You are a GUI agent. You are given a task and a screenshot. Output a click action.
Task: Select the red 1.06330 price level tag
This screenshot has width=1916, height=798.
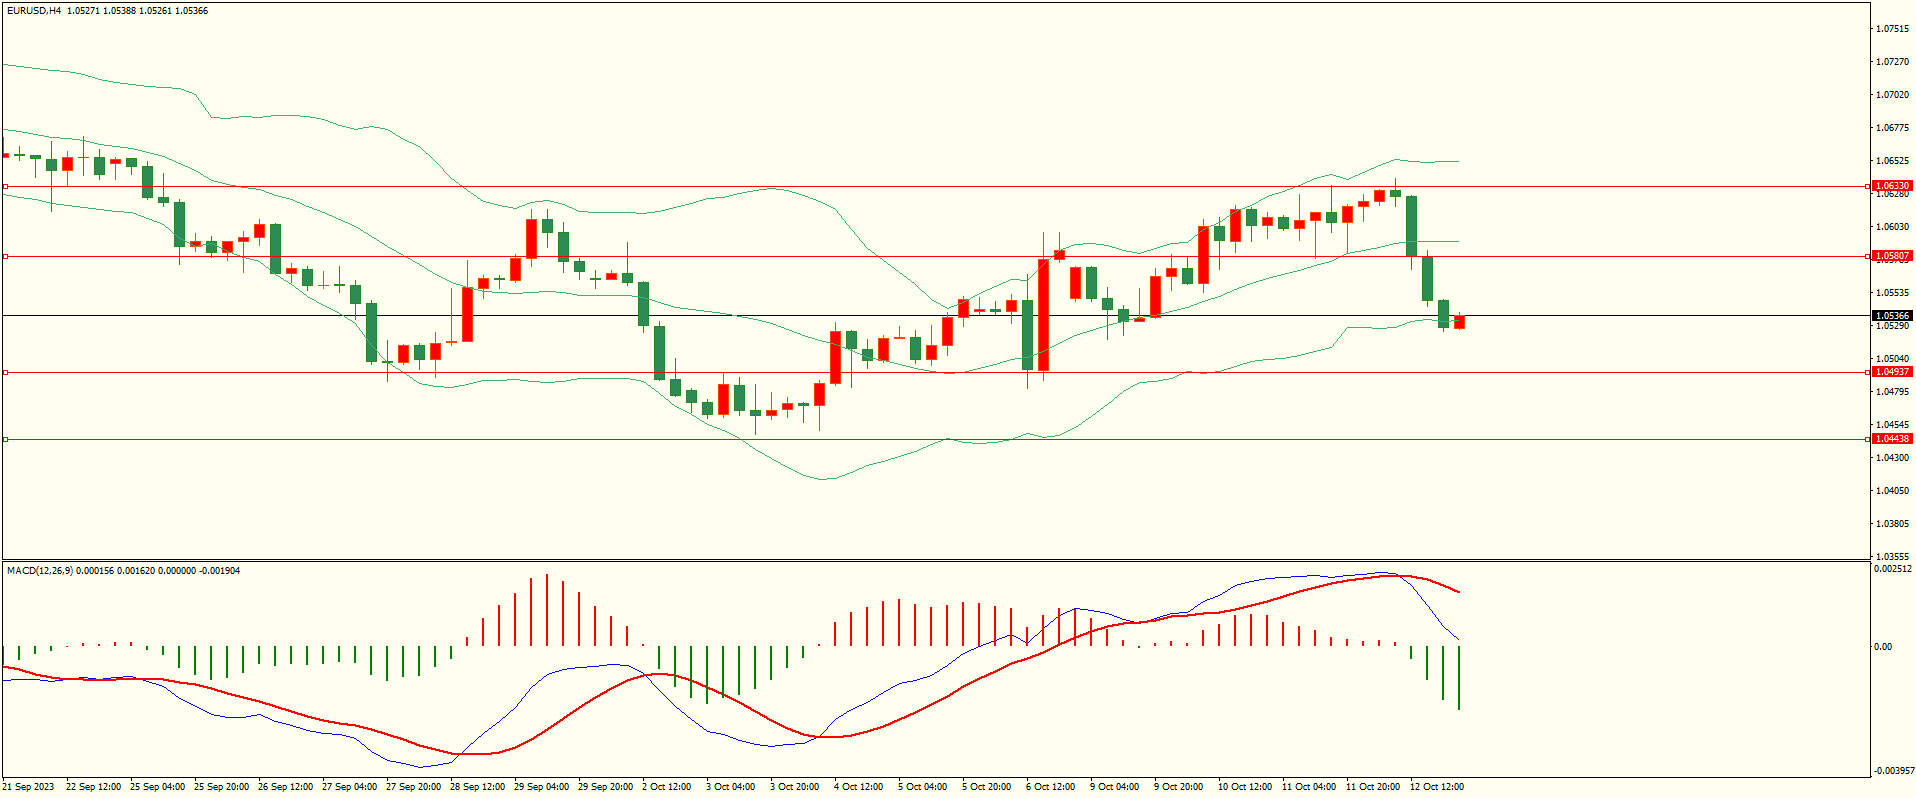pyautogui.click(x=1892, y=186)
